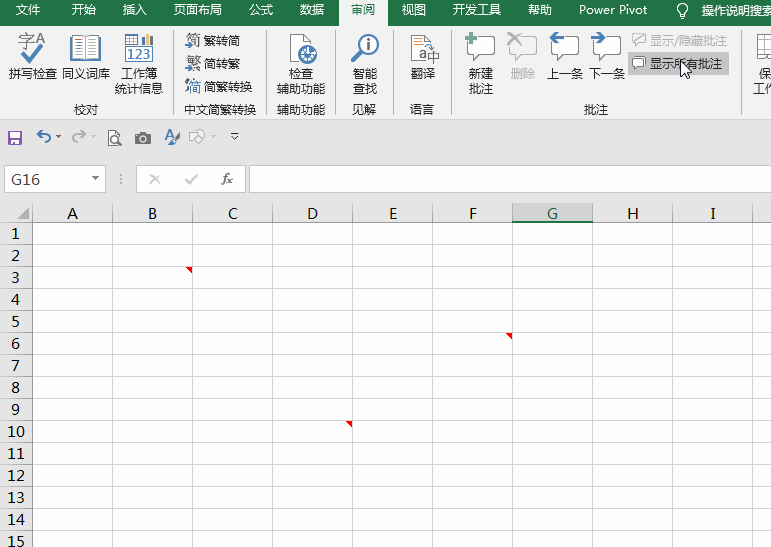Expand the Name Box dropdown
This screenshot has height=547, width=771.
[95, 179]
